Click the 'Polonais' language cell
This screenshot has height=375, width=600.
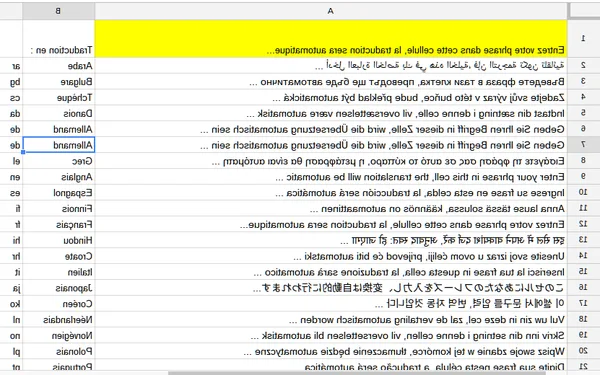point(59,351)
